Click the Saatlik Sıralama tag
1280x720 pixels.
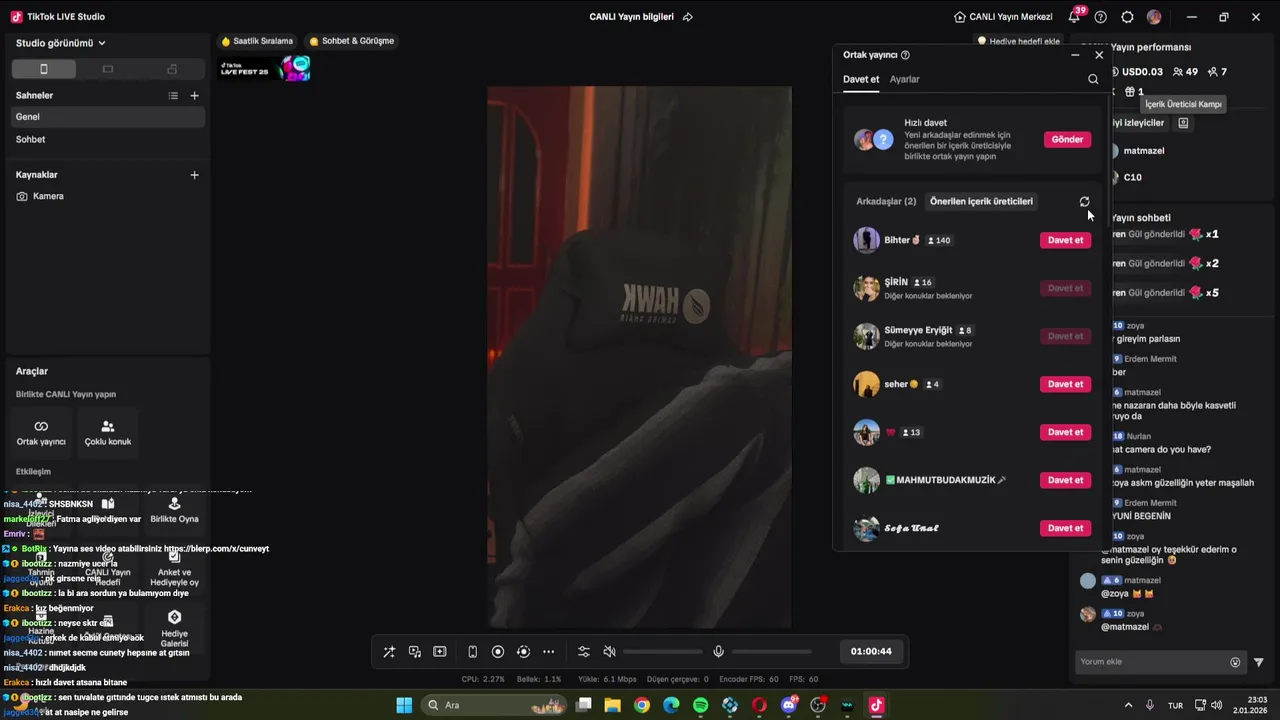click(x=257, y=41)
